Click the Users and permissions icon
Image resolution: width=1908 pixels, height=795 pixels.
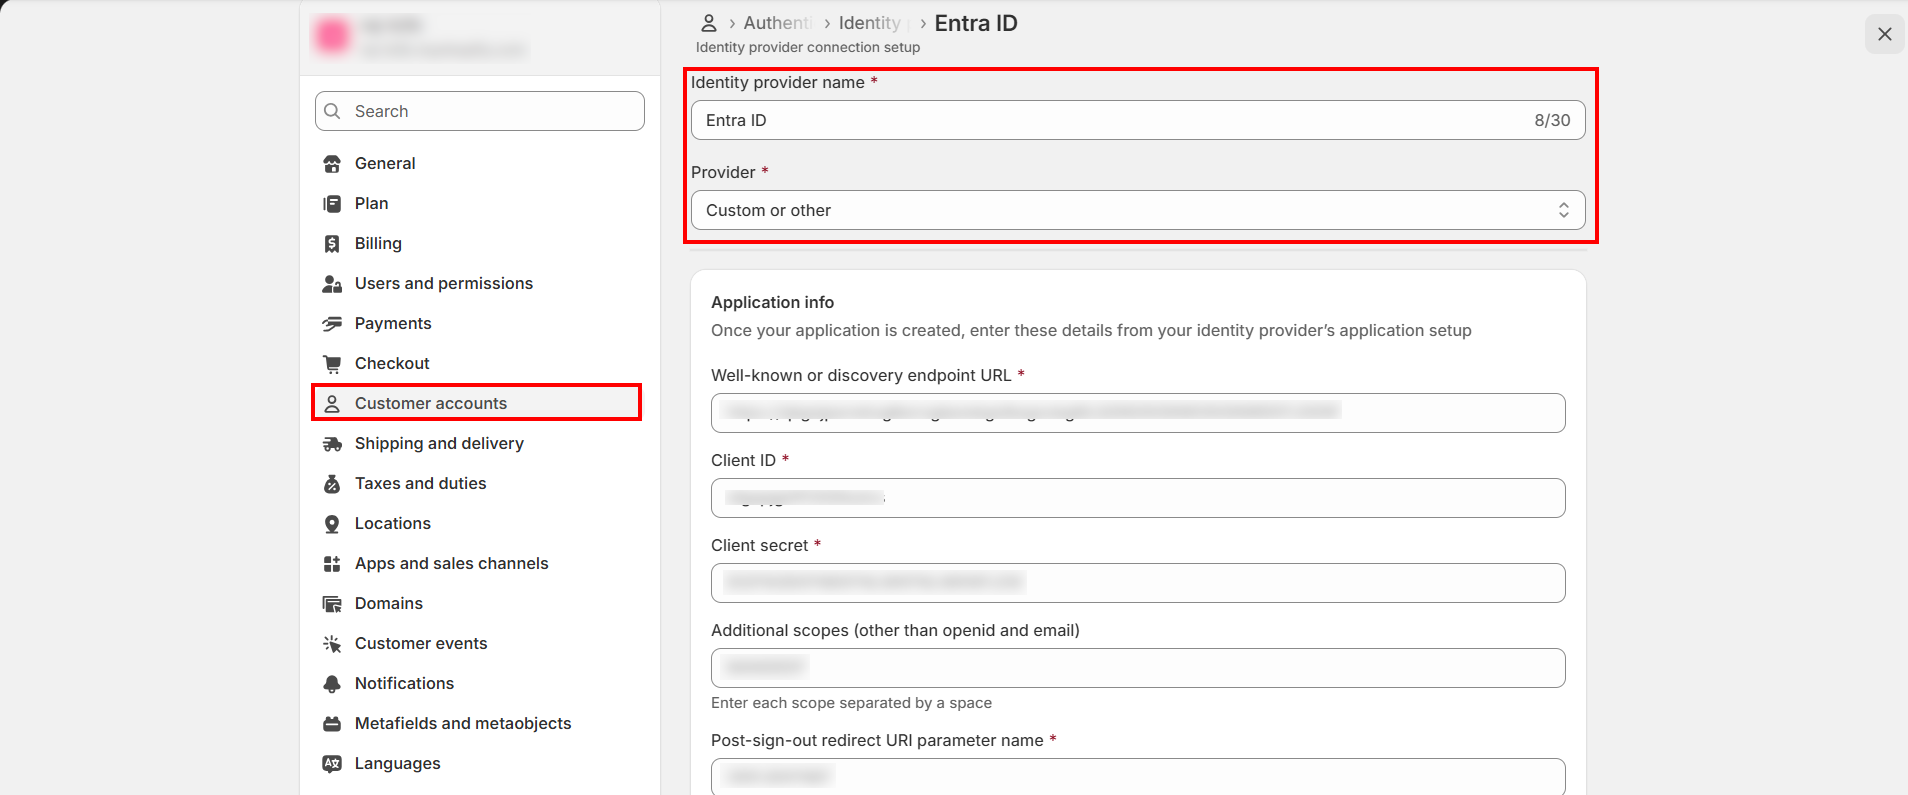pyautogui.click(x=332, y=284)
